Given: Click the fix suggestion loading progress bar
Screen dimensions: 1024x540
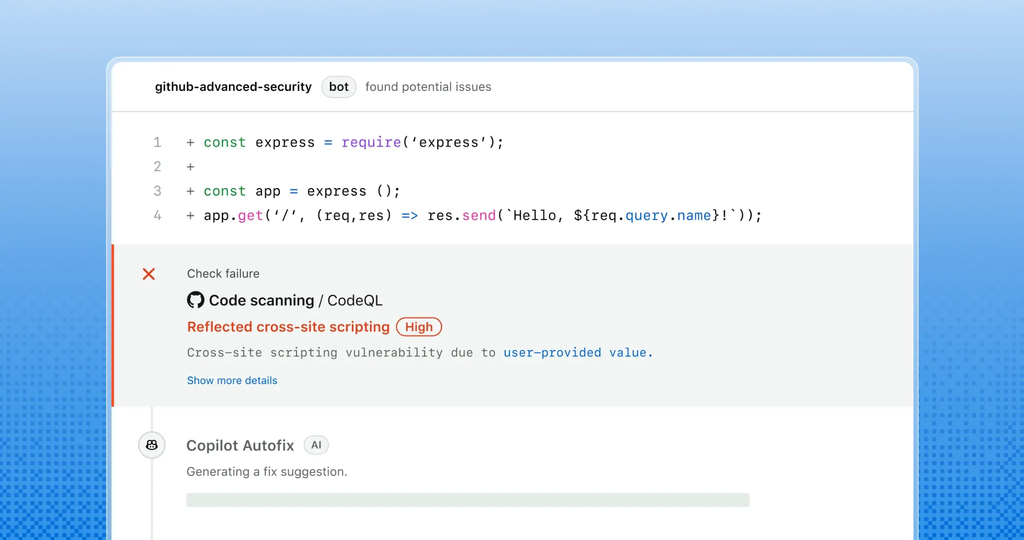Looking at the screenshot, I should click(468, 500).
